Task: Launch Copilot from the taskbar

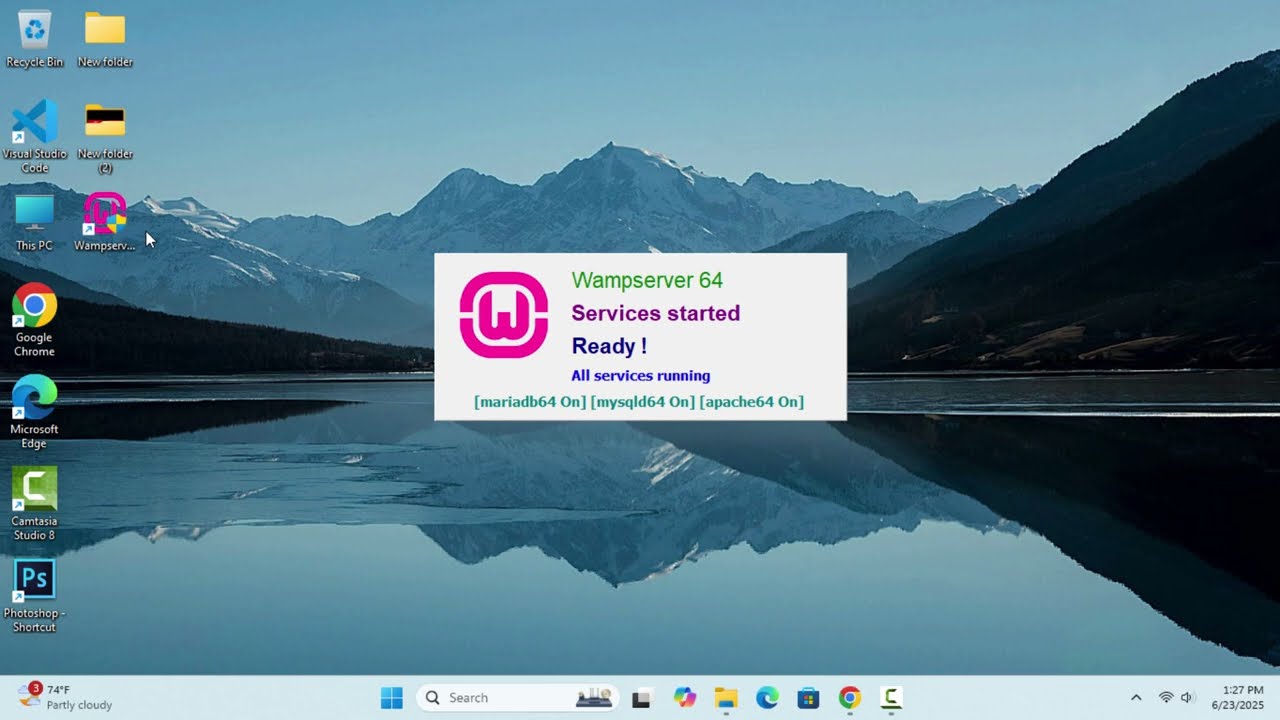Action: click(684, 698)
